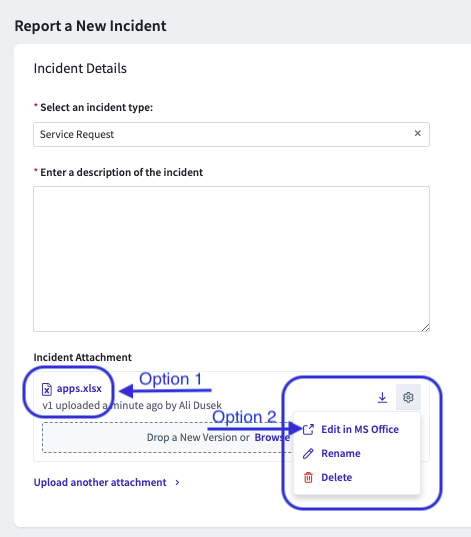Click the red trash icon next to Delete
Viewport: 471px width, 537px height.
(x=308, y=477)
